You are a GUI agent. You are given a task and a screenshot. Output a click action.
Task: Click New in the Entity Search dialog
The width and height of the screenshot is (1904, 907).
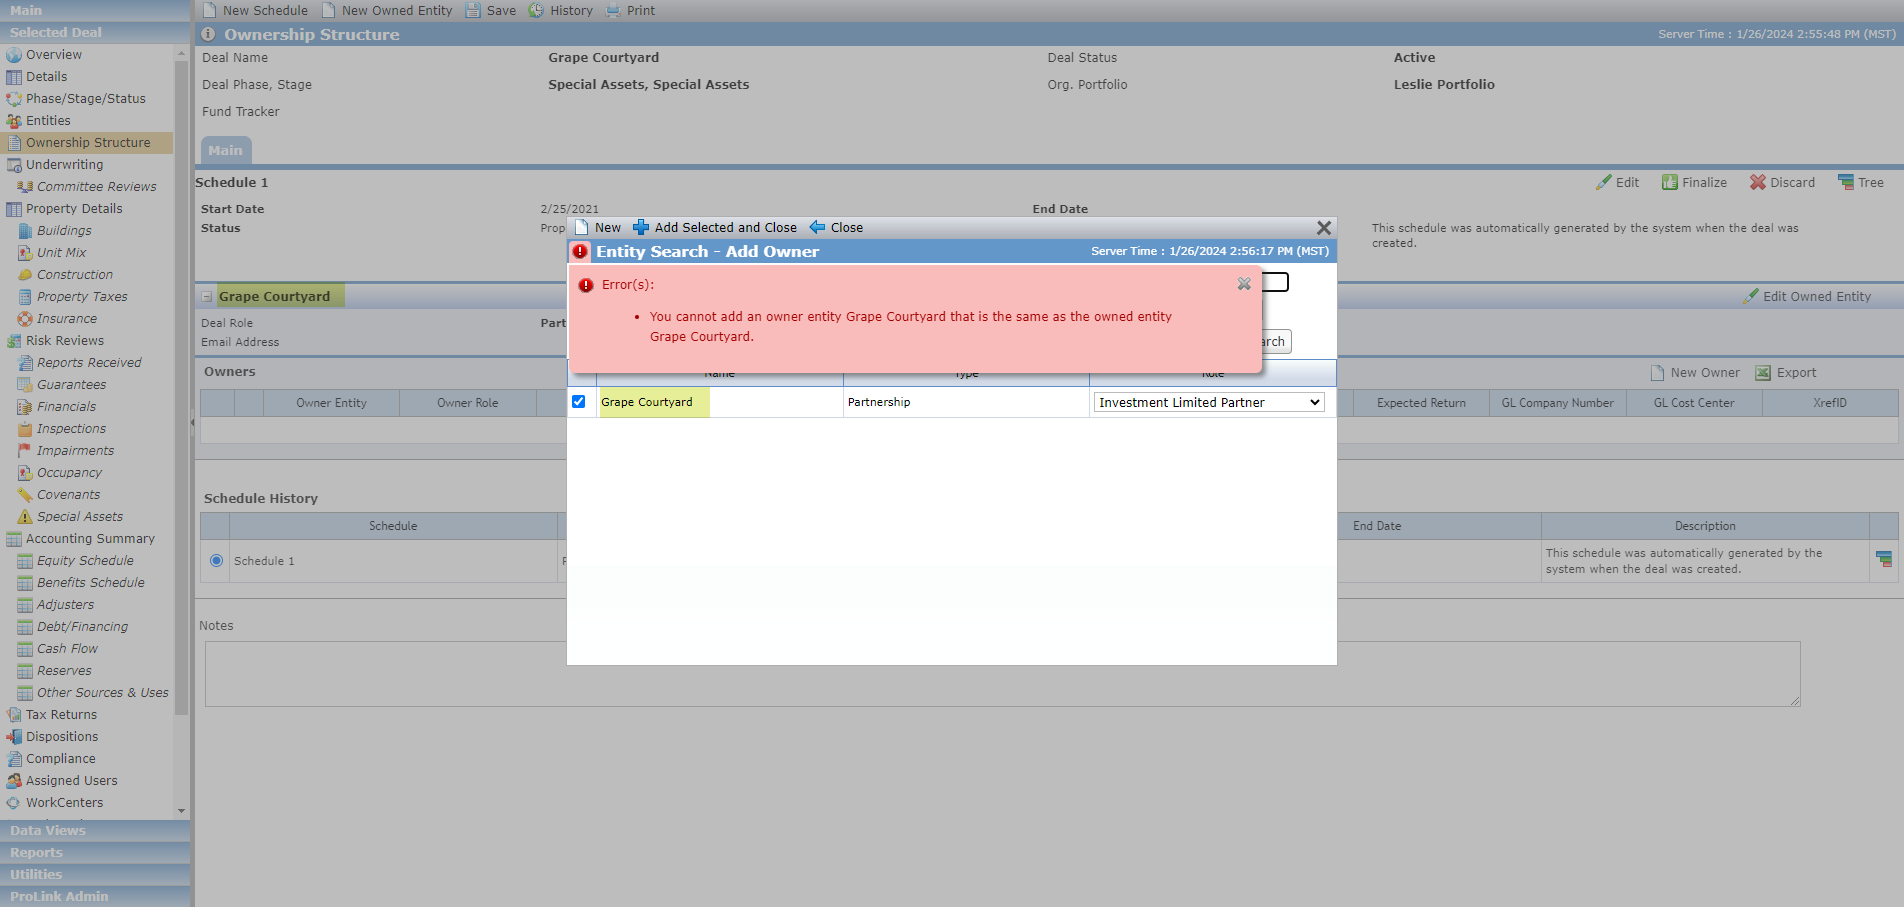click(x=598, y=228)
